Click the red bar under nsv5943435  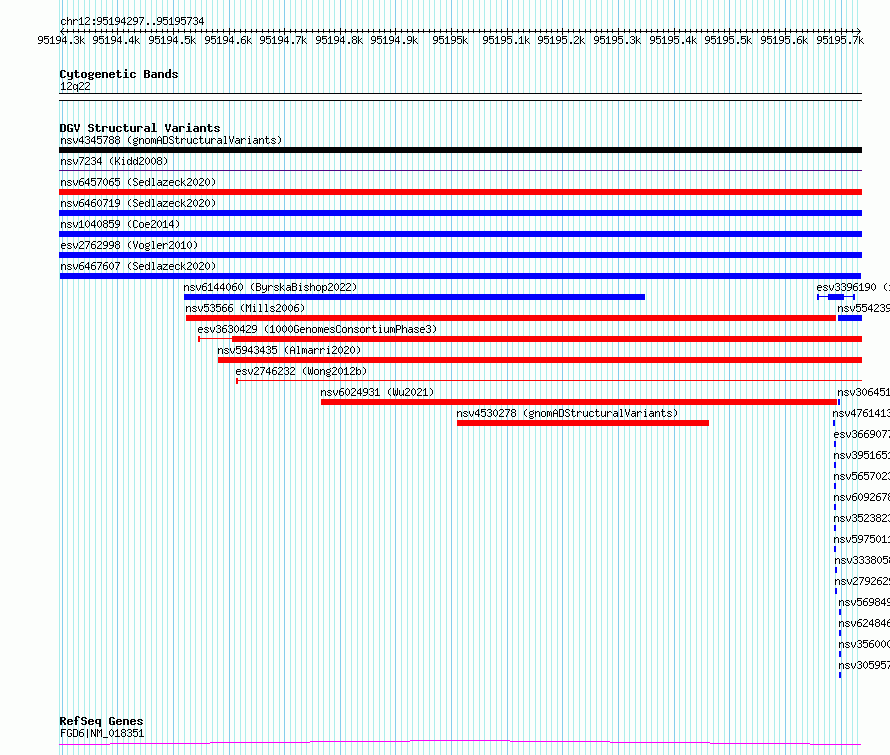pos(540,360)
